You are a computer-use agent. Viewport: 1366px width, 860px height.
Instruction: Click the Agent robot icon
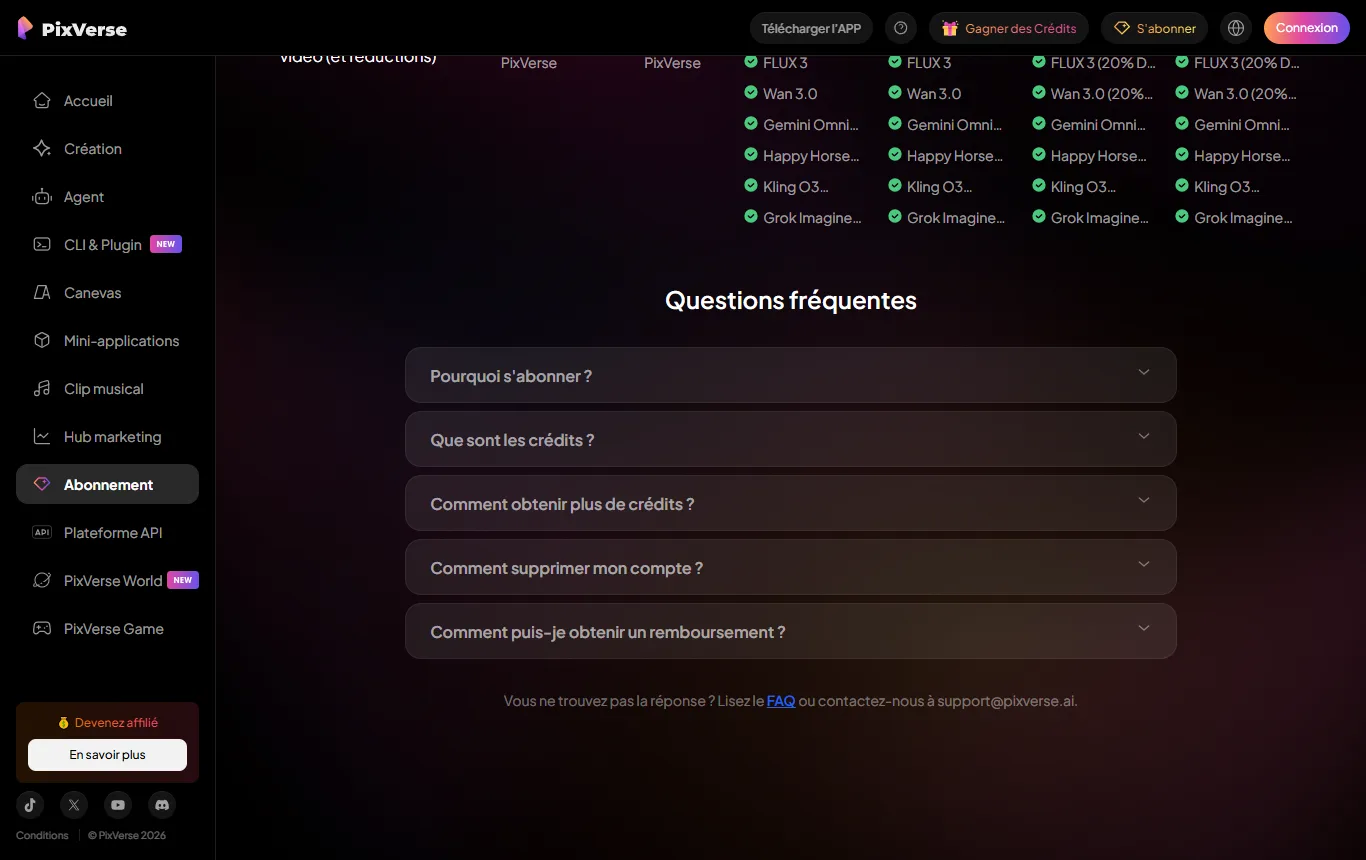[x=42, y=197]
